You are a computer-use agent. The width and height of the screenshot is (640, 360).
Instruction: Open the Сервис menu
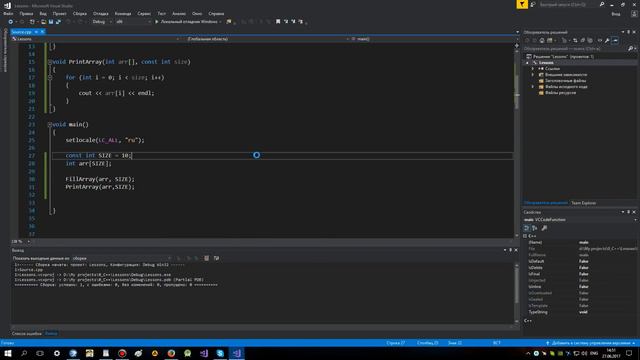tap(144, 13)
